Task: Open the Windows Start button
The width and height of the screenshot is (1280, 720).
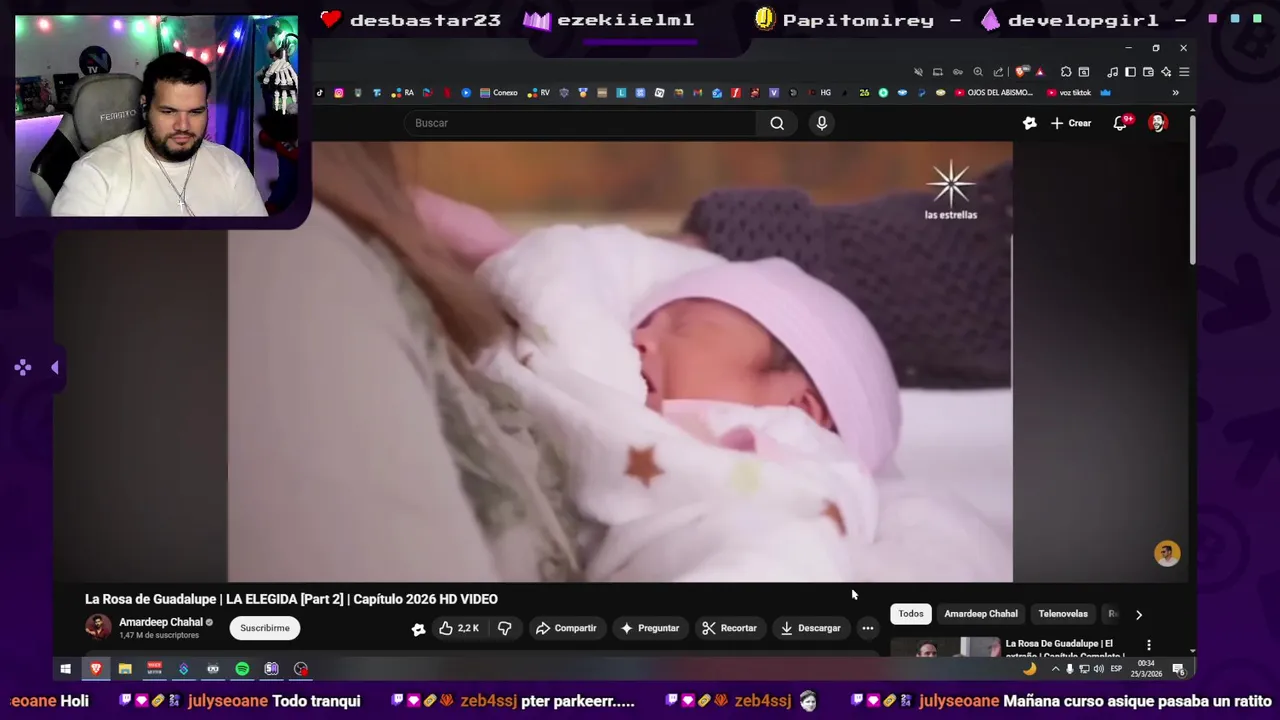Action: 66,669
